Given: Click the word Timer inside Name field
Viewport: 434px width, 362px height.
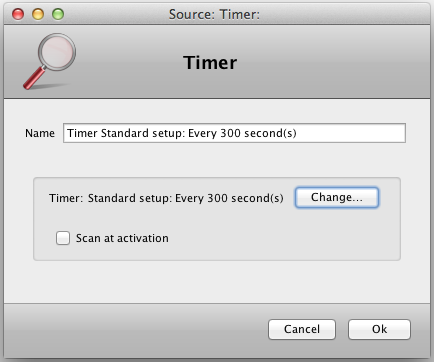Looking at the screenshot, I should point(82,133).
